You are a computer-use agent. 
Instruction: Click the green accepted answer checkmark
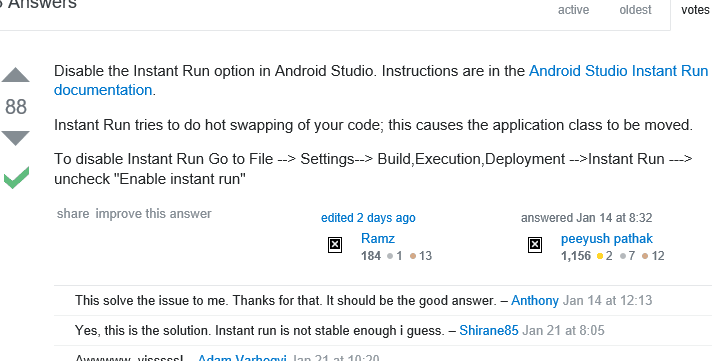coord(16,178)
